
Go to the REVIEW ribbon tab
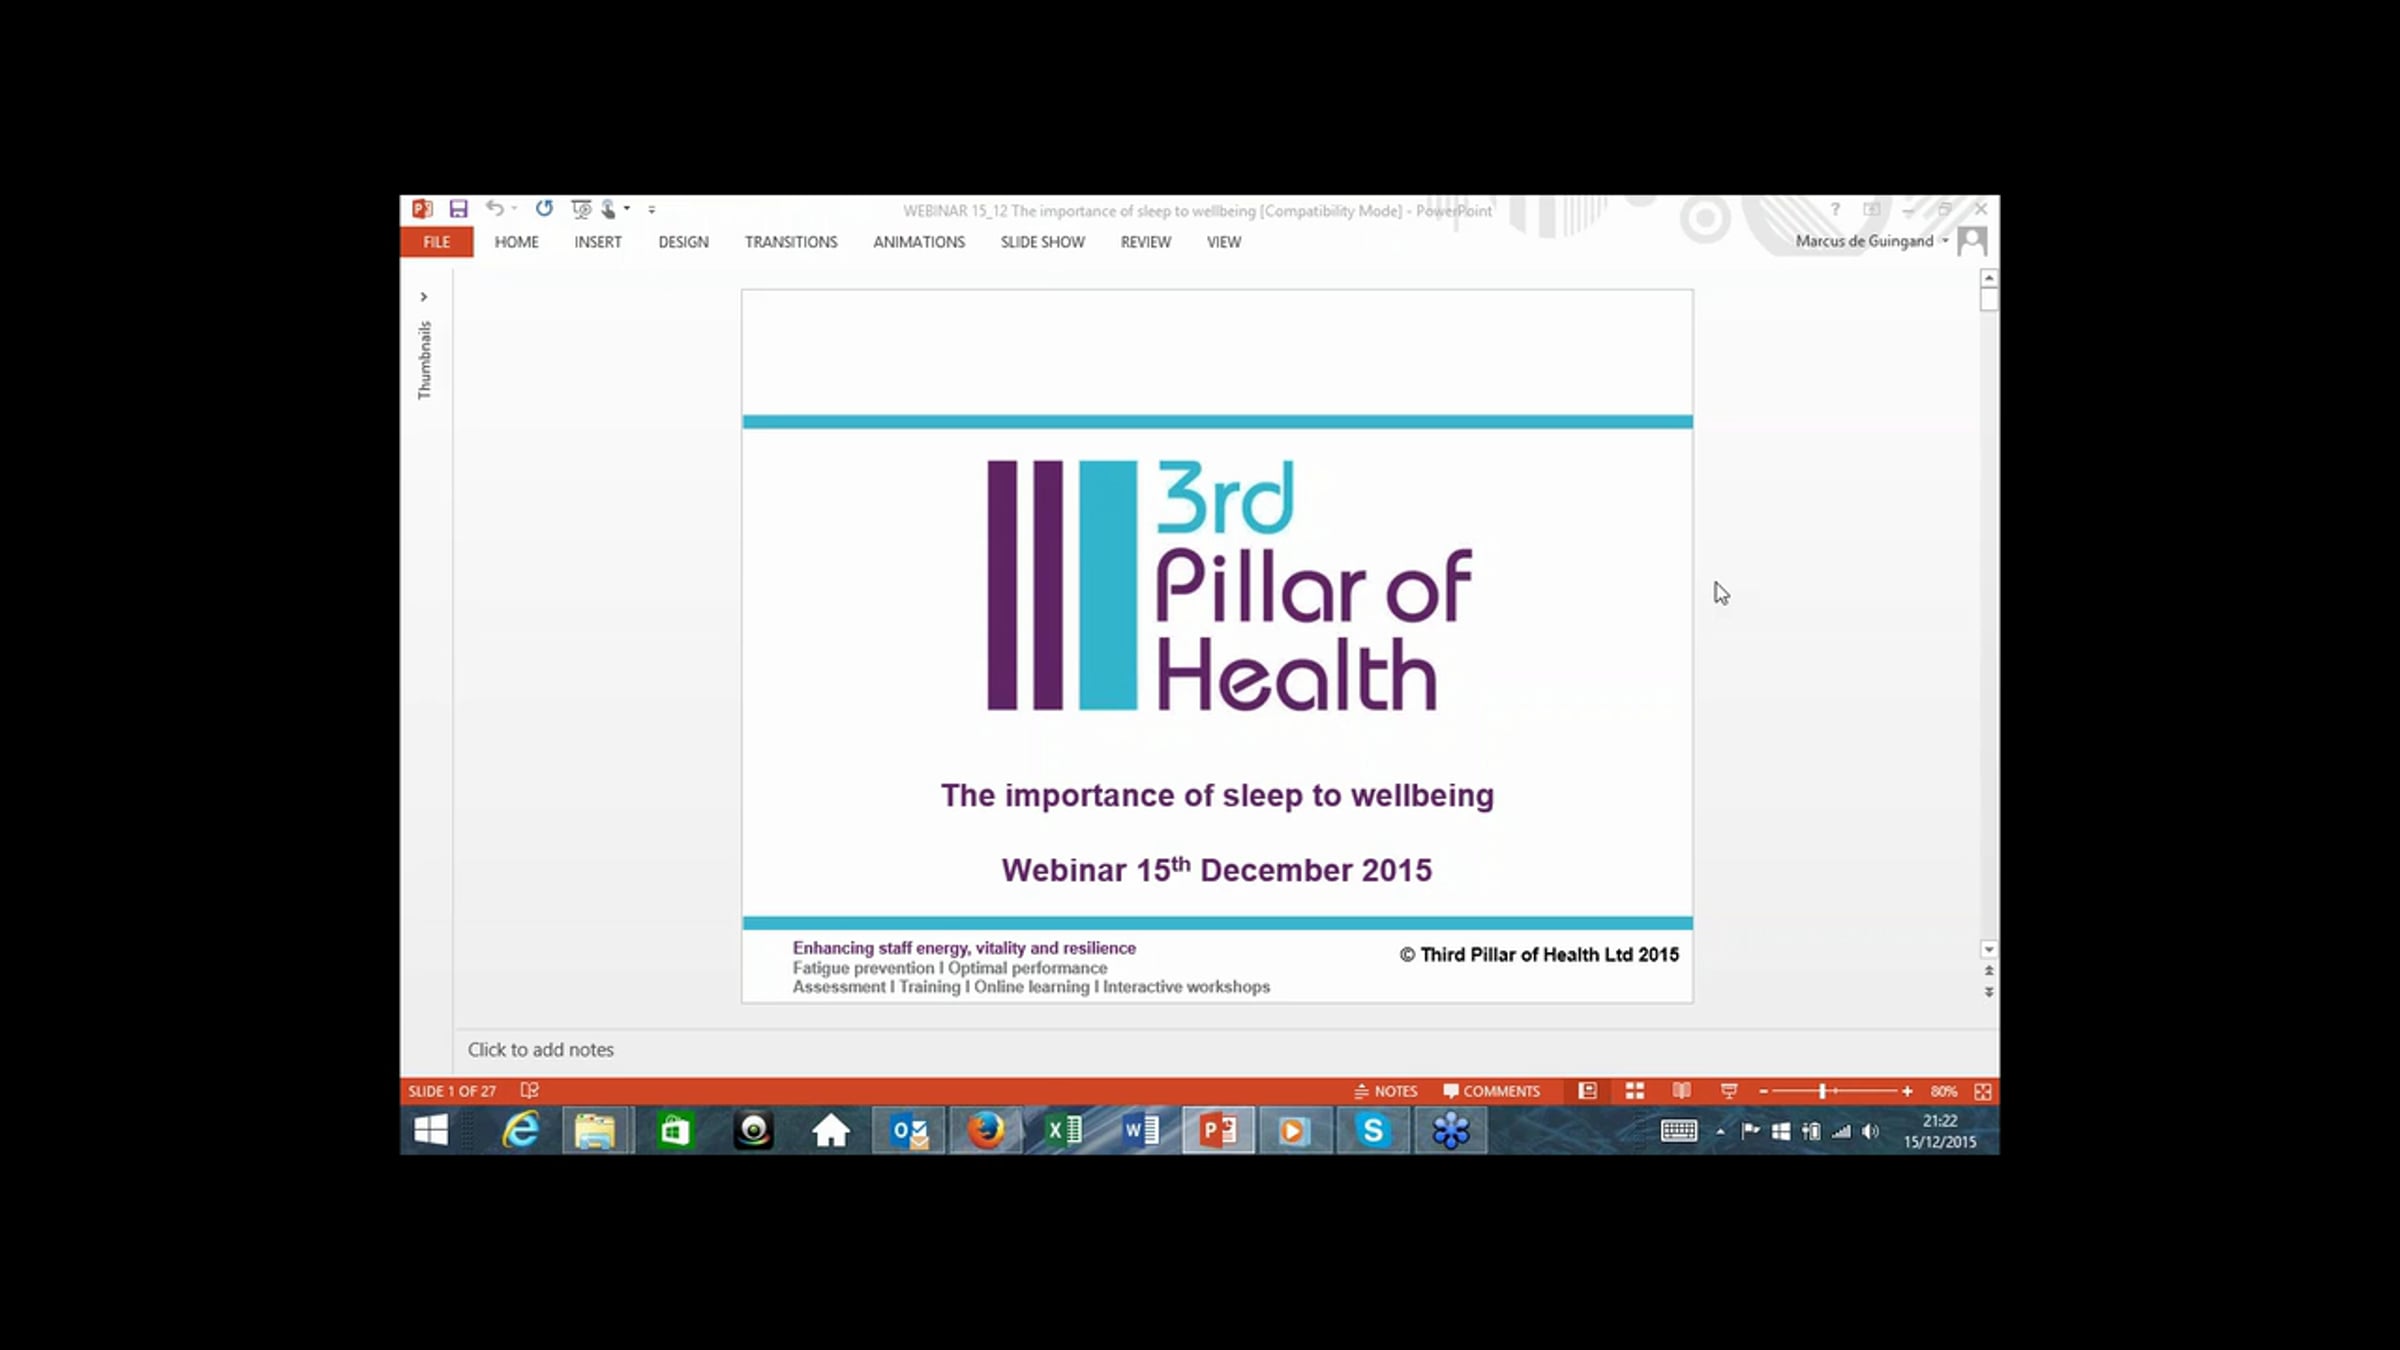tap(1145, 242)
